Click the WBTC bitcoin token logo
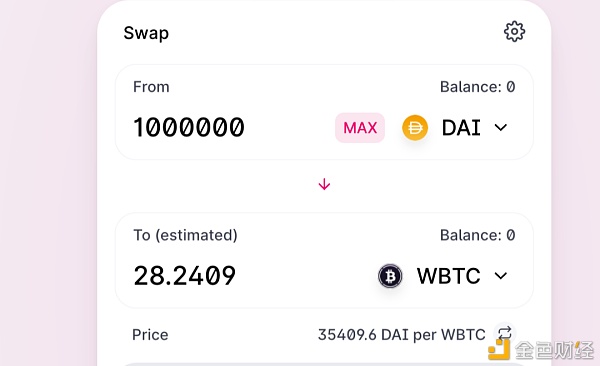Image resolution: width=600 pixels, height=366 pixels. click(x=390, y=276)
